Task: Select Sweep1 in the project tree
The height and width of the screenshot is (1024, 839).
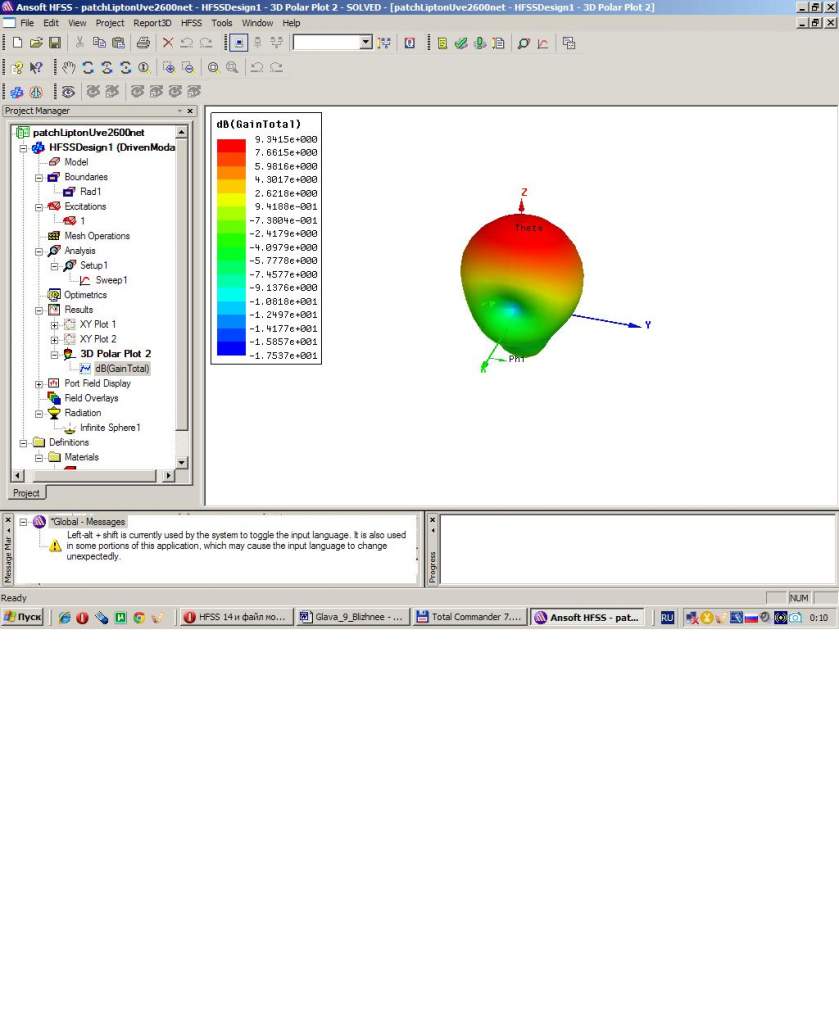Action: [111, 281]
